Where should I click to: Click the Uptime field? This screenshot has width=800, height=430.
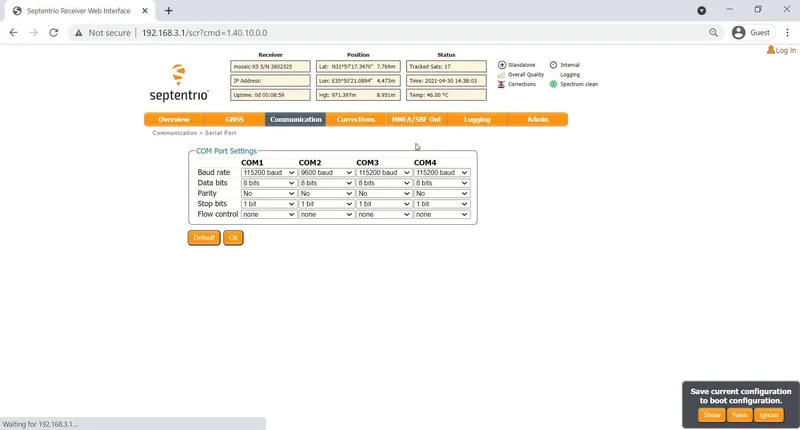[270, 95]
